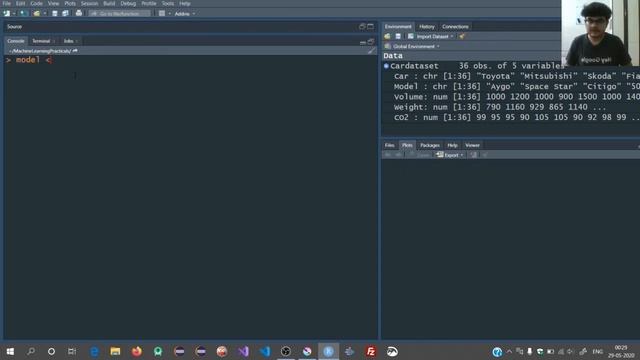This screenshot has height=360, width=640.
Task: Click the Save document icon
Action: (x=55, y=13)
